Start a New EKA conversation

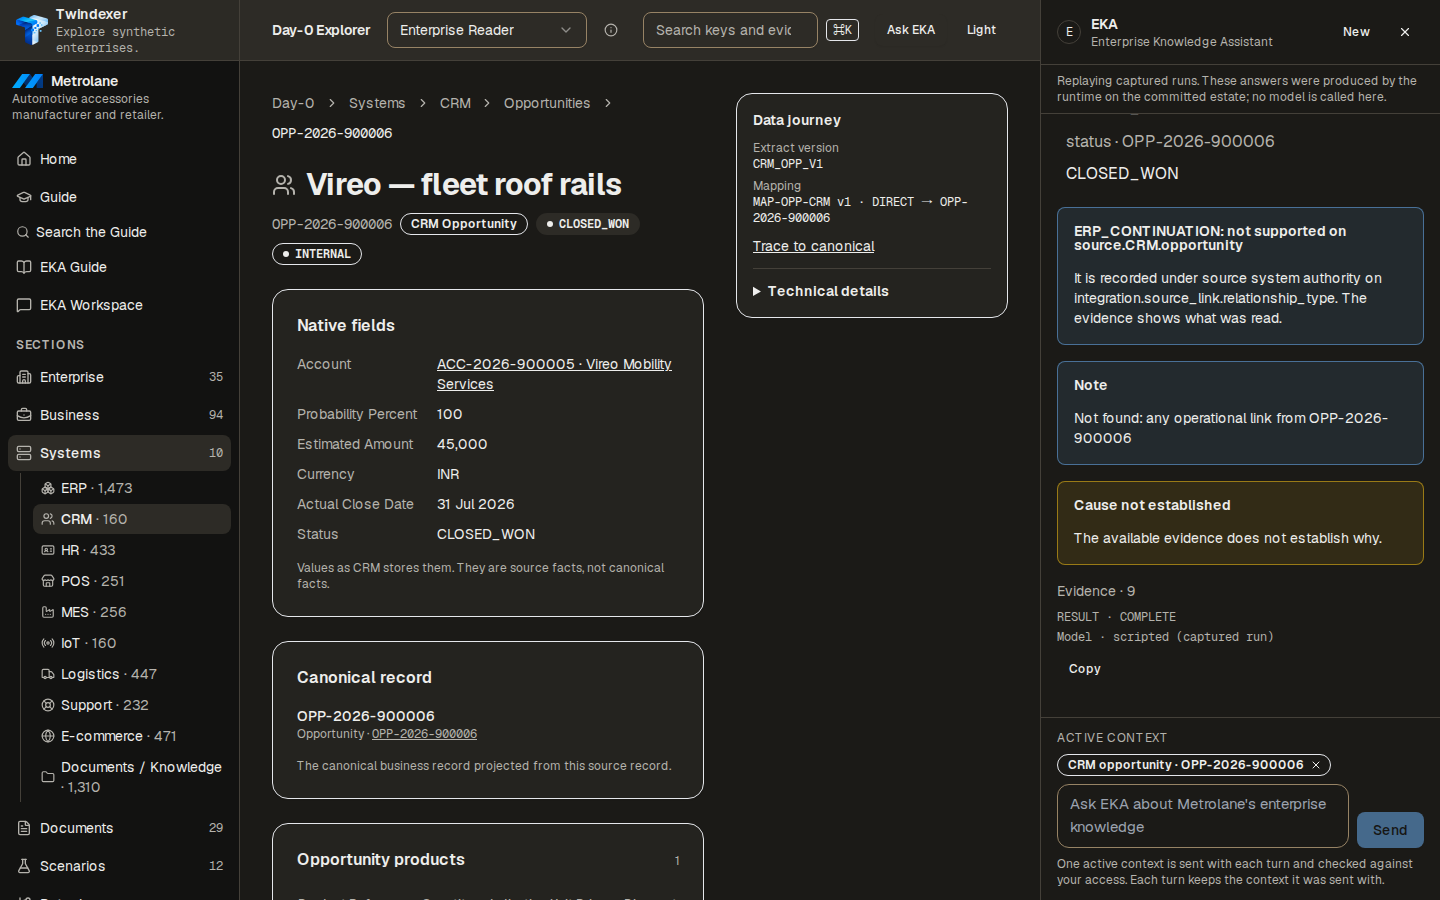[x=1356, y=32]
